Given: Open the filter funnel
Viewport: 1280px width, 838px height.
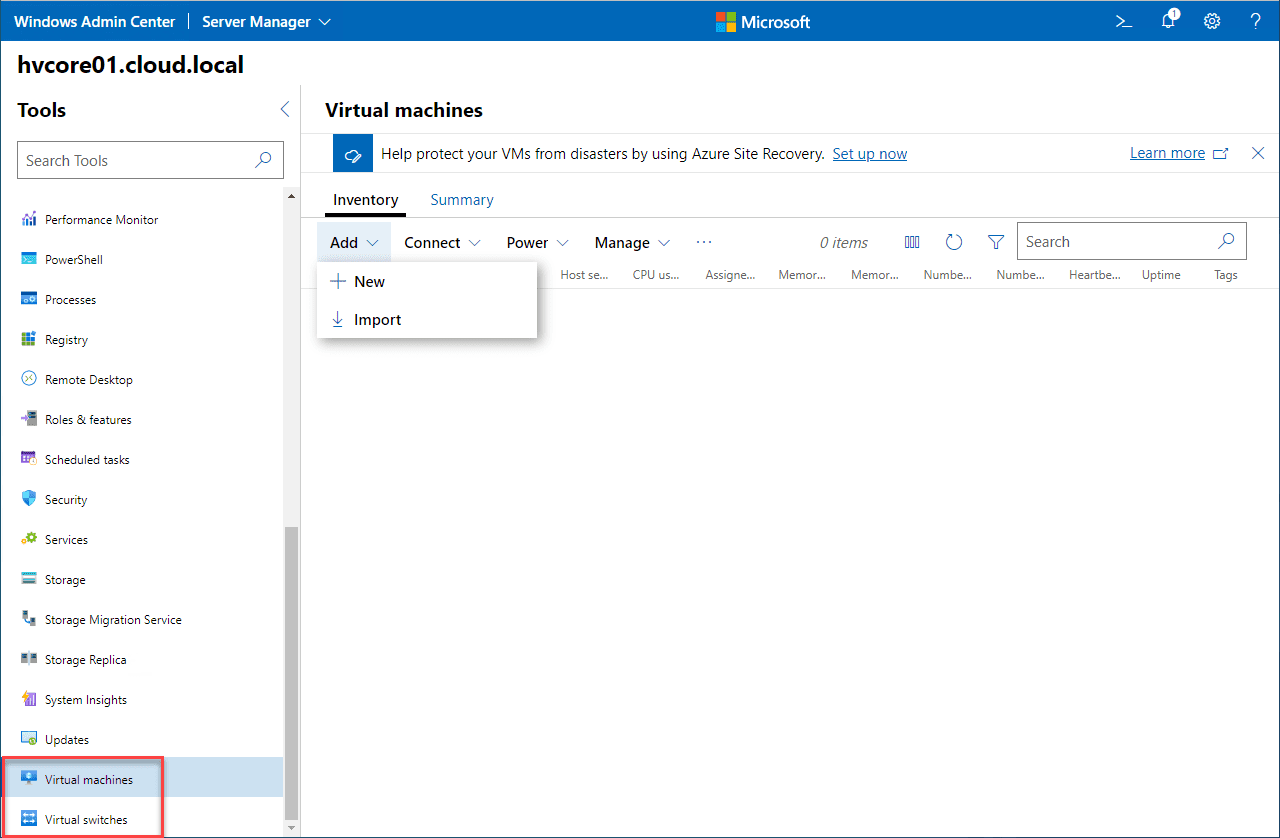Looking at the screenshot, I should (x=996, y=242).
